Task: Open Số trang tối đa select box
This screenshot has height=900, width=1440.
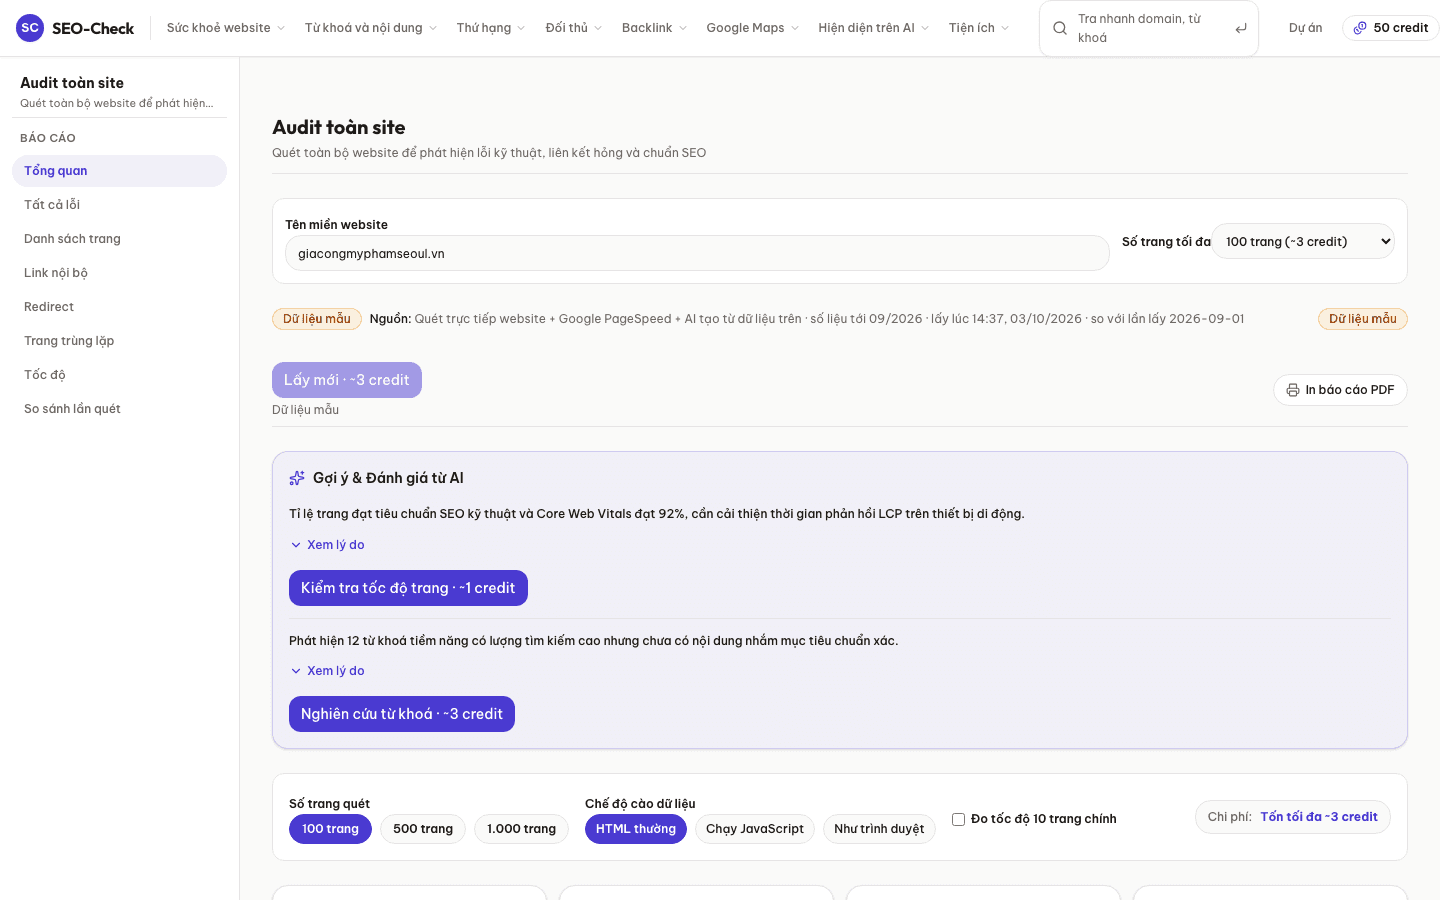Action: pyautogui.click(x=1303, y=241)
